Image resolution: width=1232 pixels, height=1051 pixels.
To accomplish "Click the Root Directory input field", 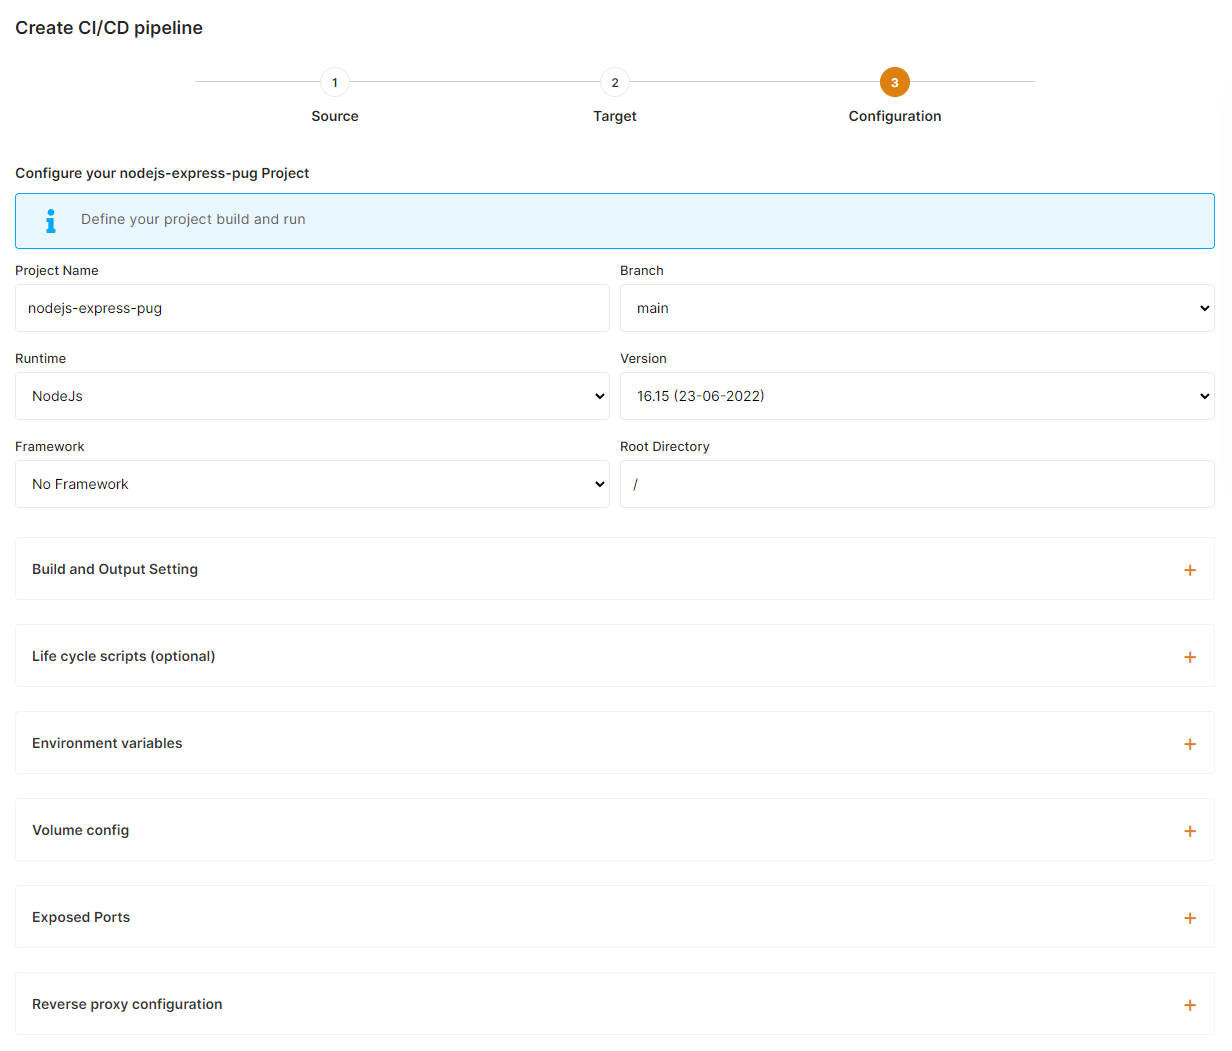I will point(916,484).
